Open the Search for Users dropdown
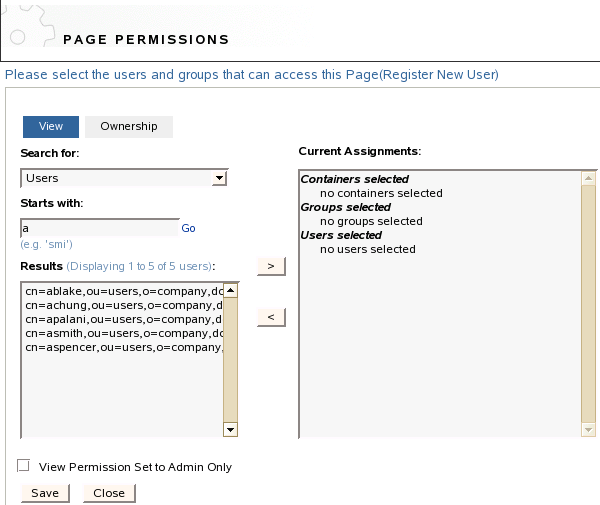600x505 pixels. (124, 178)
